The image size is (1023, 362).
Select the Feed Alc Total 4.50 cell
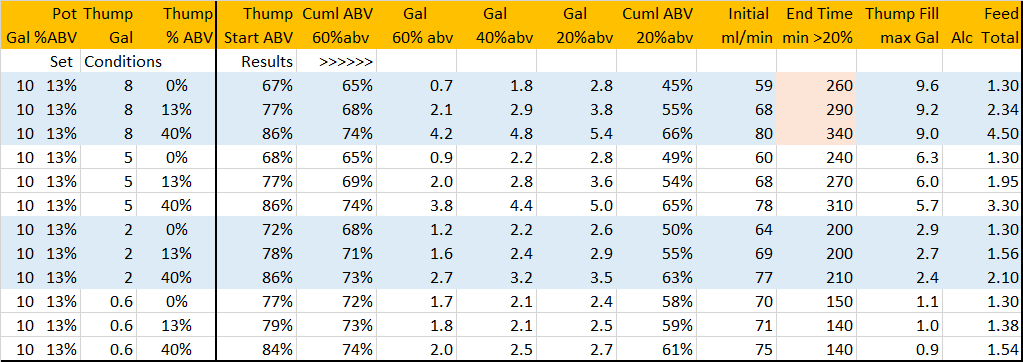[982, 134]
